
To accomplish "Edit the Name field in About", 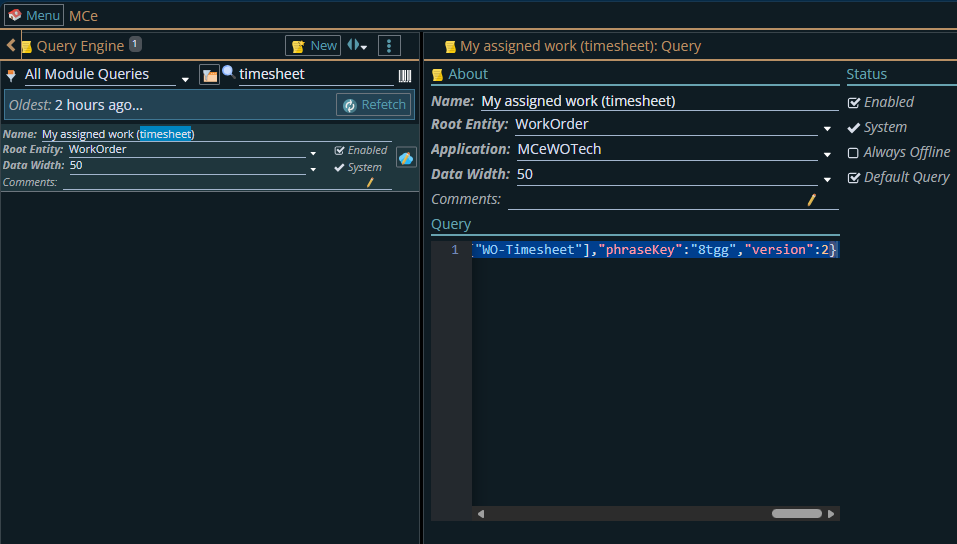I will tap(659, 101).
